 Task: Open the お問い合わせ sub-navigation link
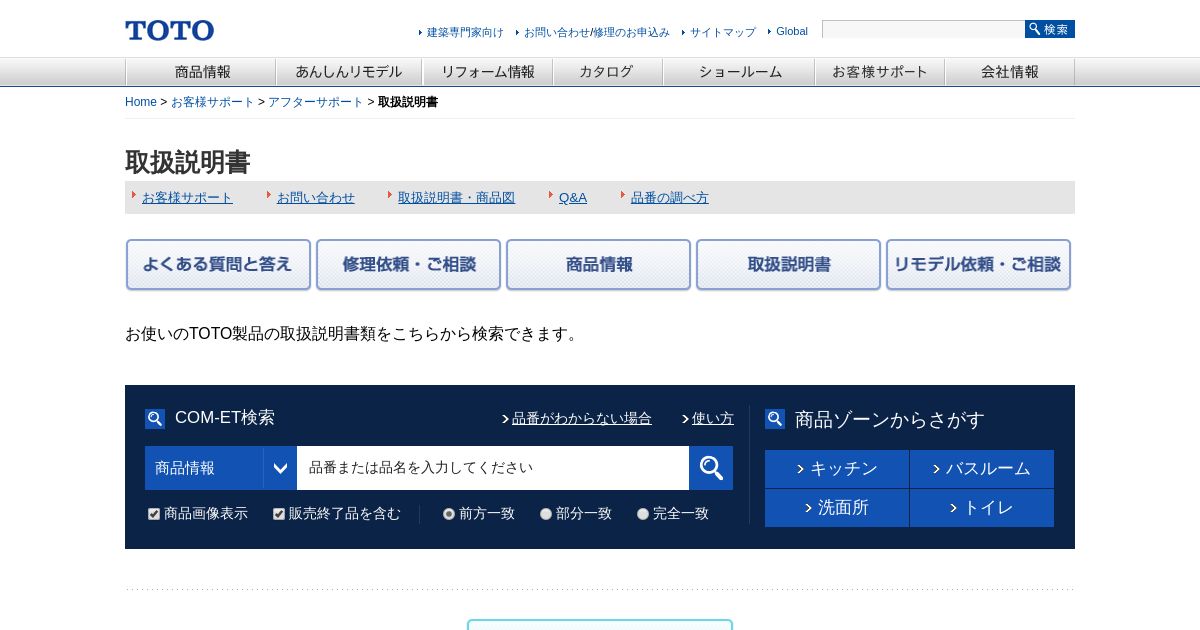[x=316, y=198]
